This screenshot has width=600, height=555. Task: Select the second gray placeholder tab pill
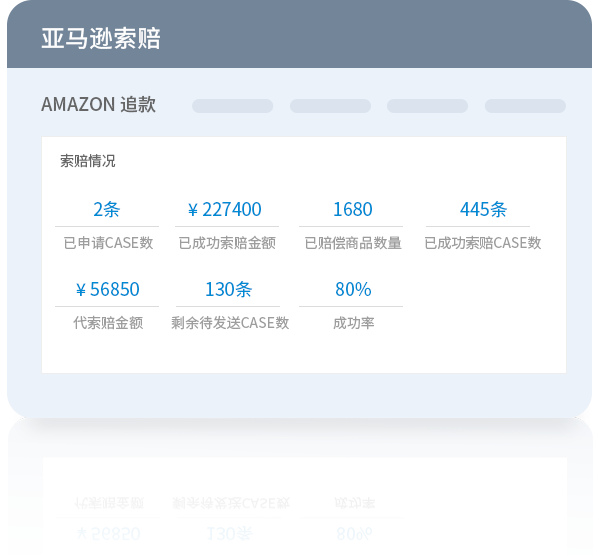pos(330,106)
